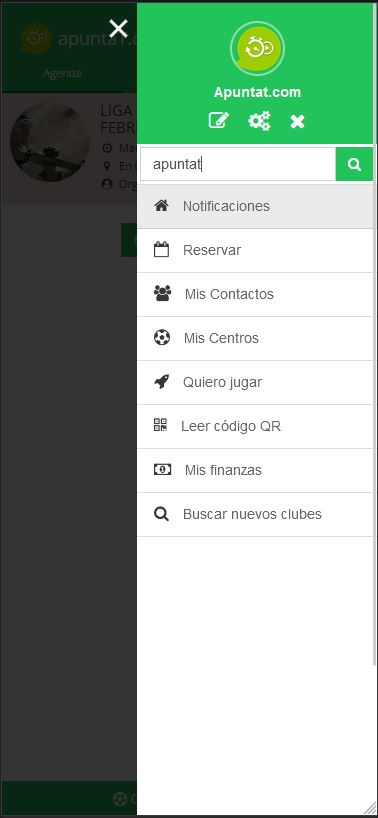Viewport: 378px width, 818px height.
Task: Focus the search field containing apuntat
Action: point(238,164)
